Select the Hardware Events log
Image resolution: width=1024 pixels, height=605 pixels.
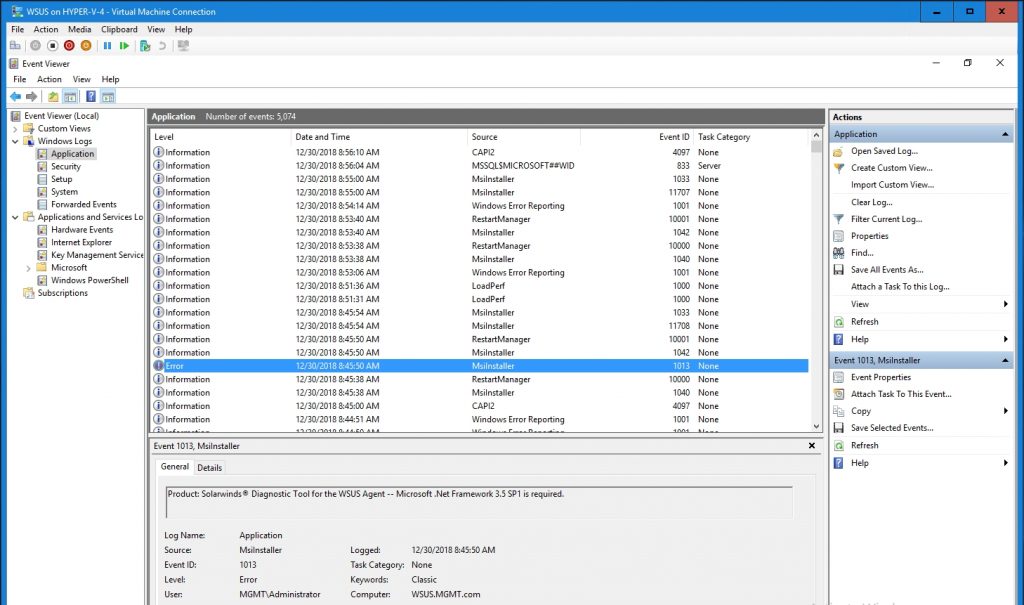[82, 230]
